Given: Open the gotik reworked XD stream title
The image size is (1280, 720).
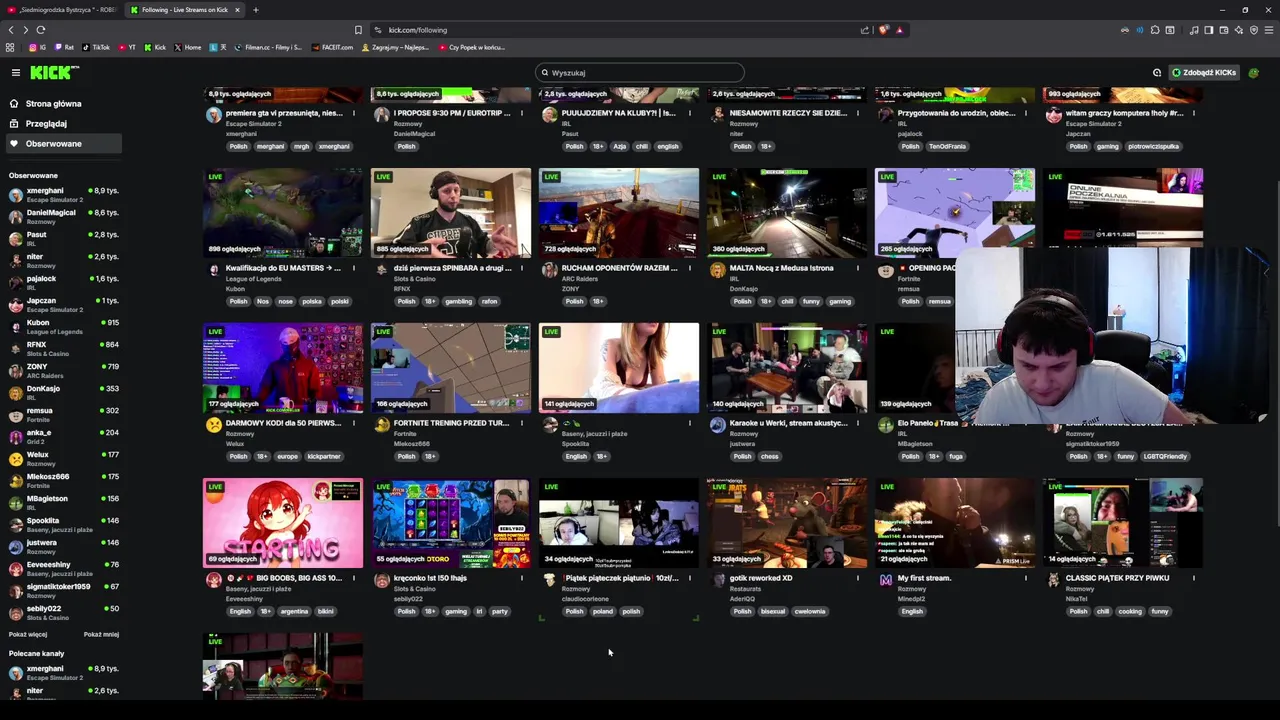Looking at the screenshot, I should pyautogui.click(x=761, y=578).
